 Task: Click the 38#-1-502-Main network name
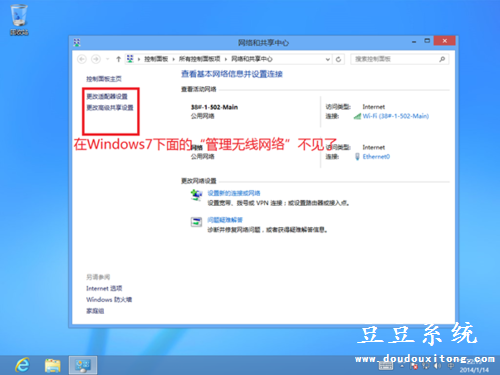tap(214, 107)
